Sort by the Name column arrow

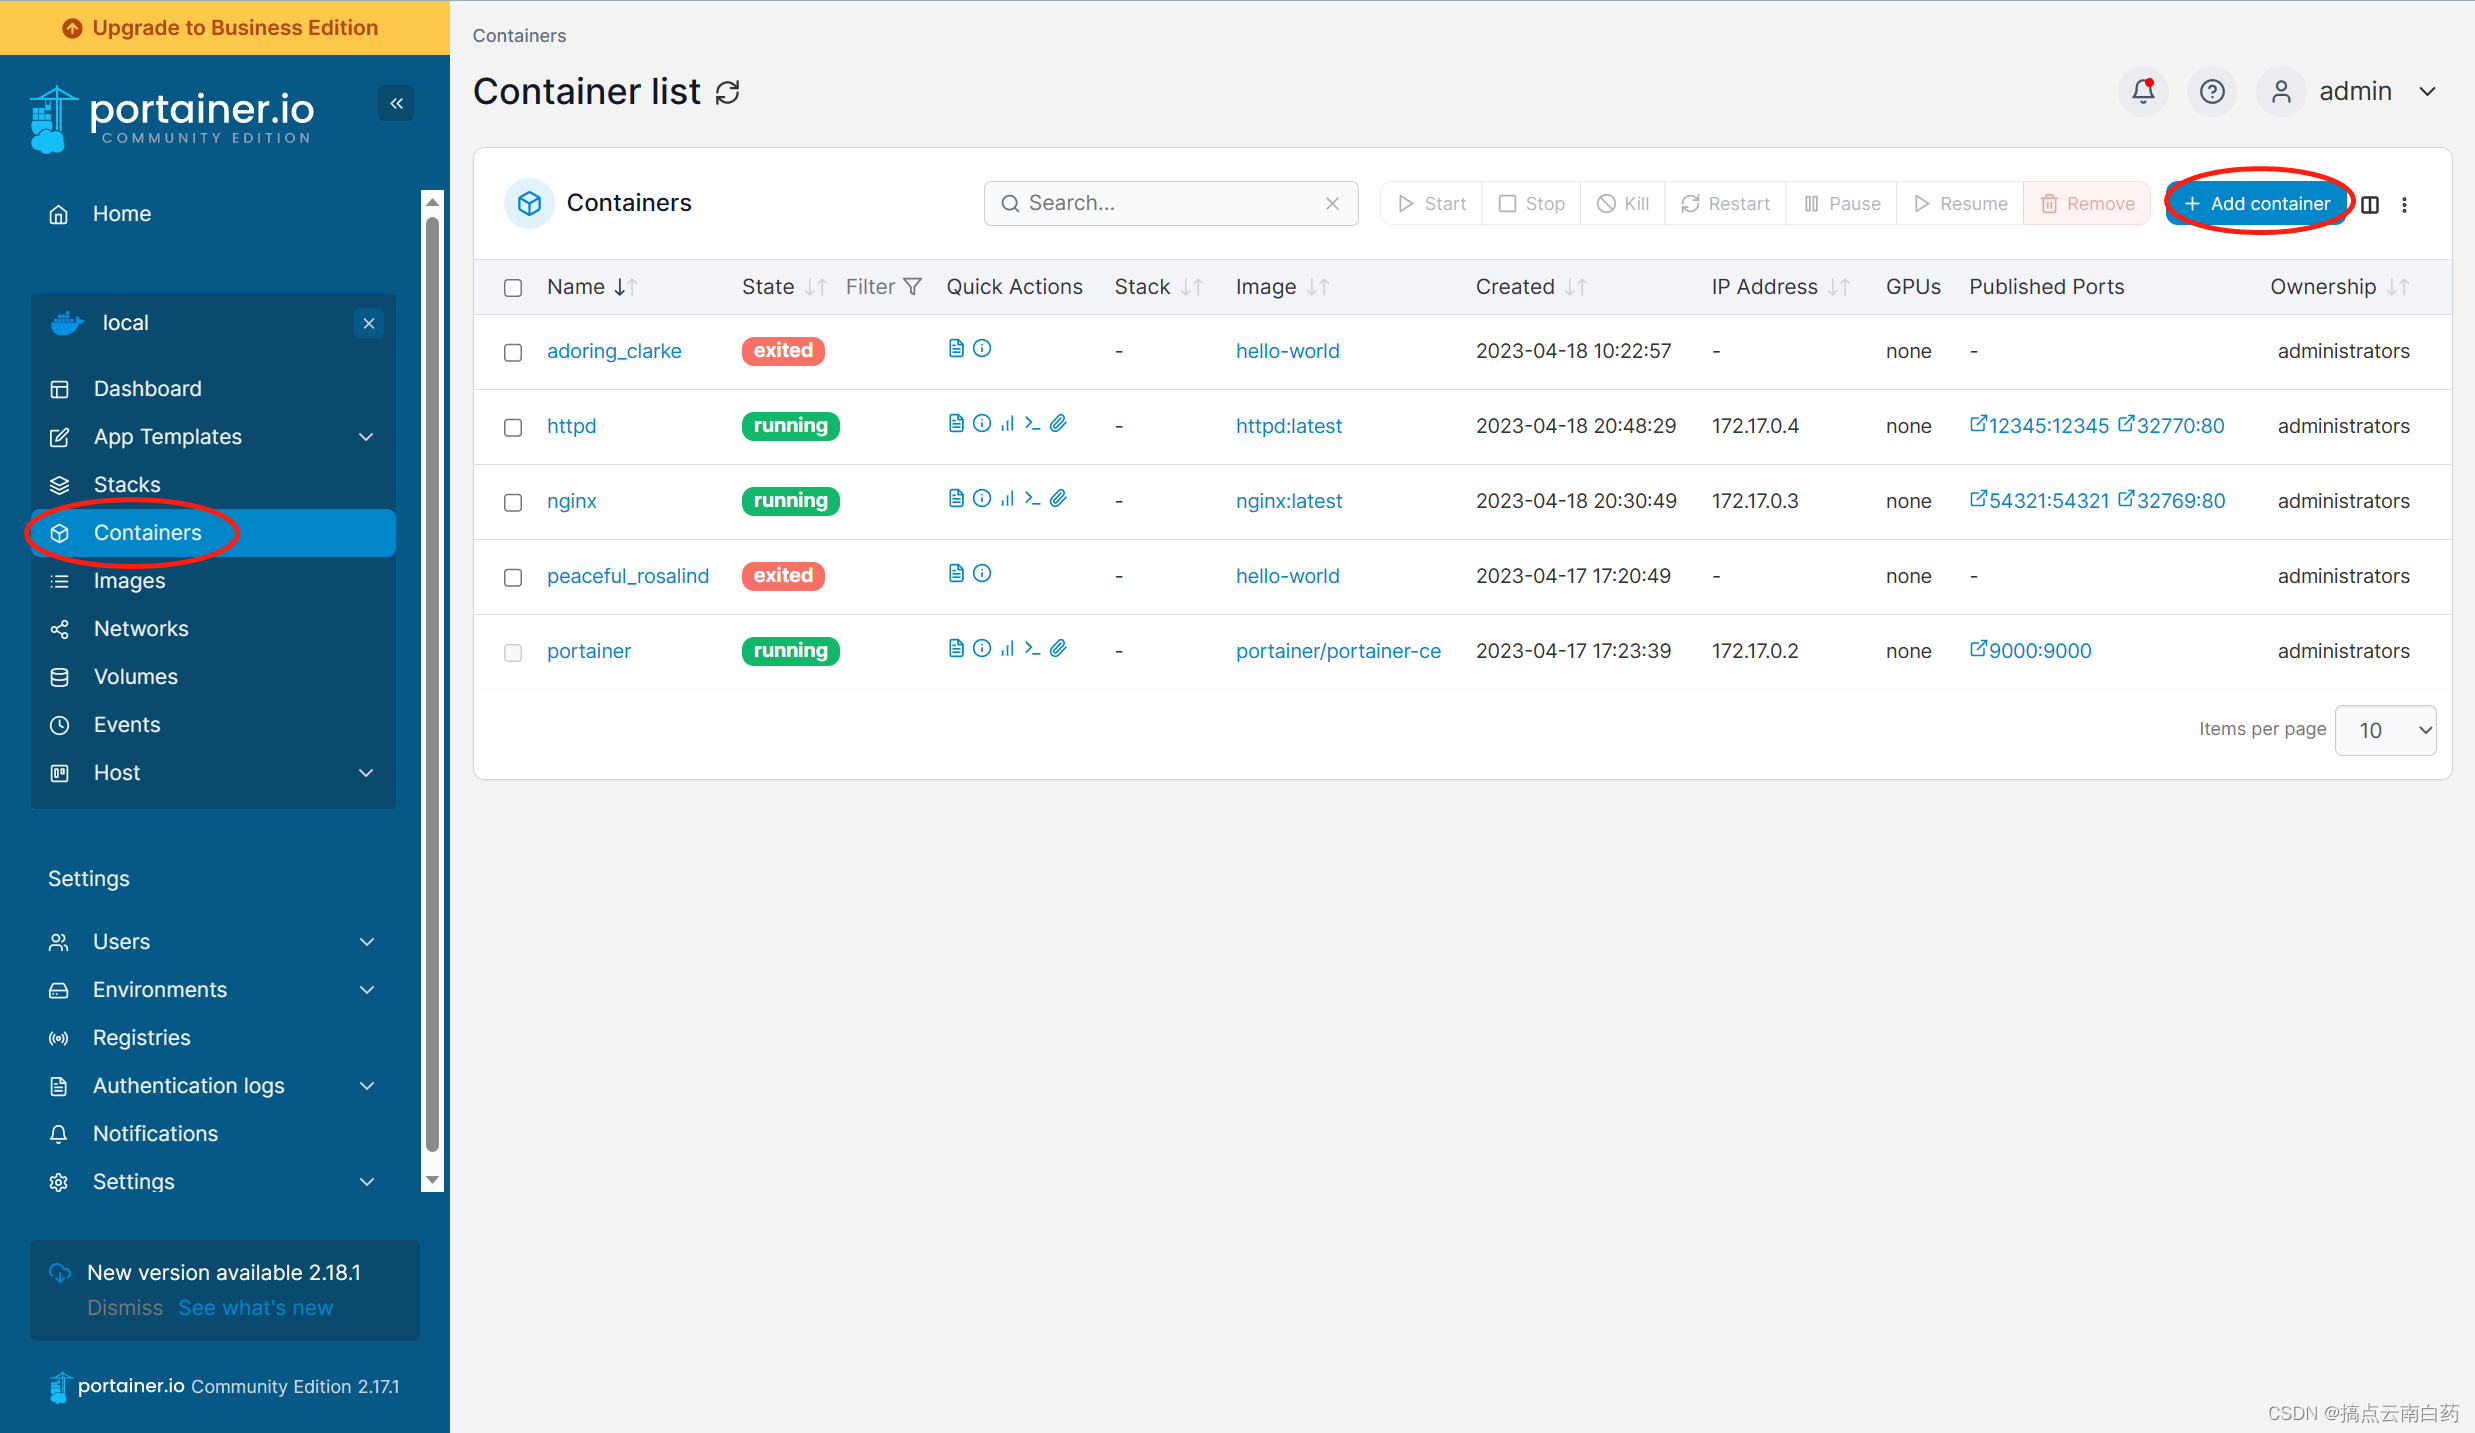tap(625, 287)
